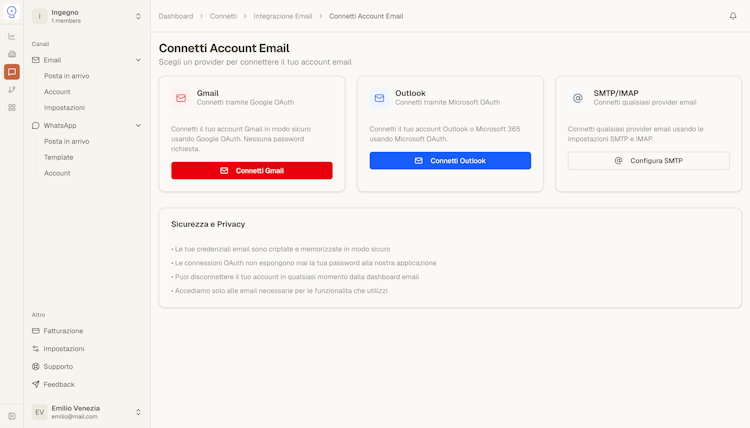Click the Outlook envelope card icon
Viewport: 750px width, 428px height.
(379, 98)
